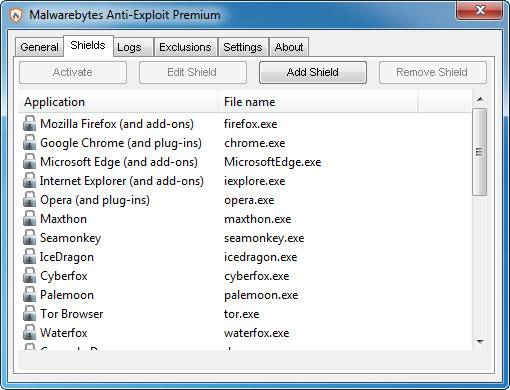This screenshot has width=510, height=390.
Task: Click the scrollbar up arrow
Action: (x=480, y=99)
